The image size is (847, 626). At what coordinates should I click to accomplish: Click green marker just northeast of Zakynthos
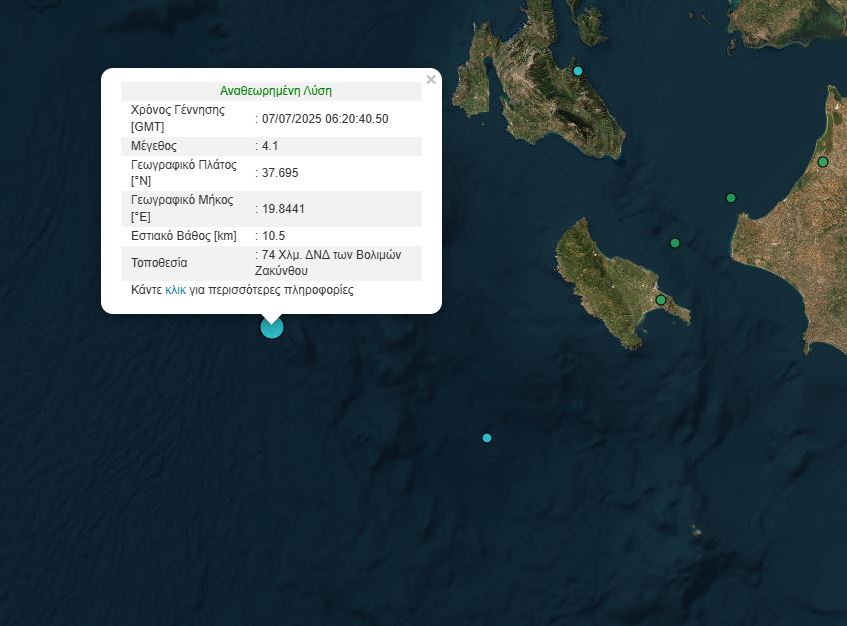(675, 243)
